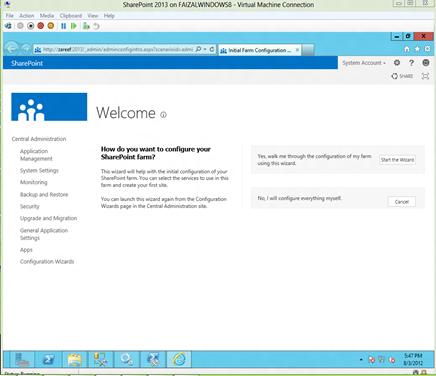
Task: Click the Internet Explorer taskbar icon
Action: 179,359
